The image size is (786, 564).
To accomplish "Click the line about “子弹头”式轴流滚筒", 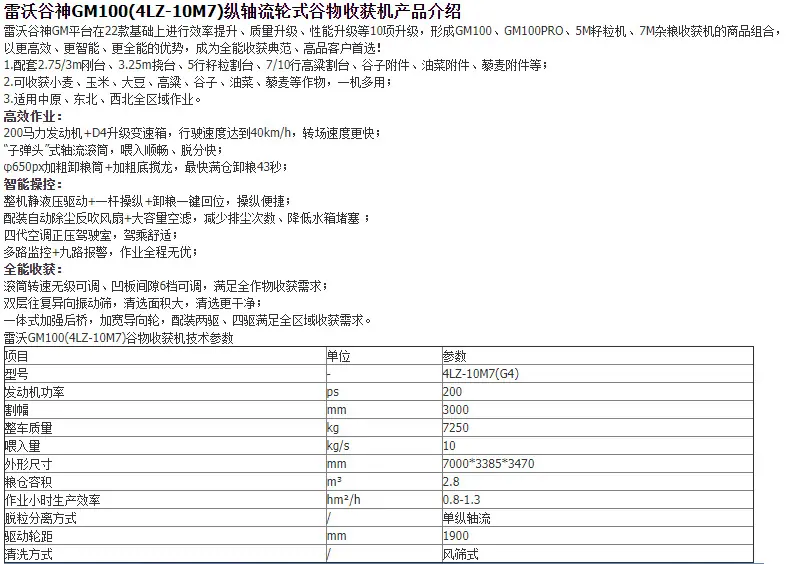I will point(113,150).
